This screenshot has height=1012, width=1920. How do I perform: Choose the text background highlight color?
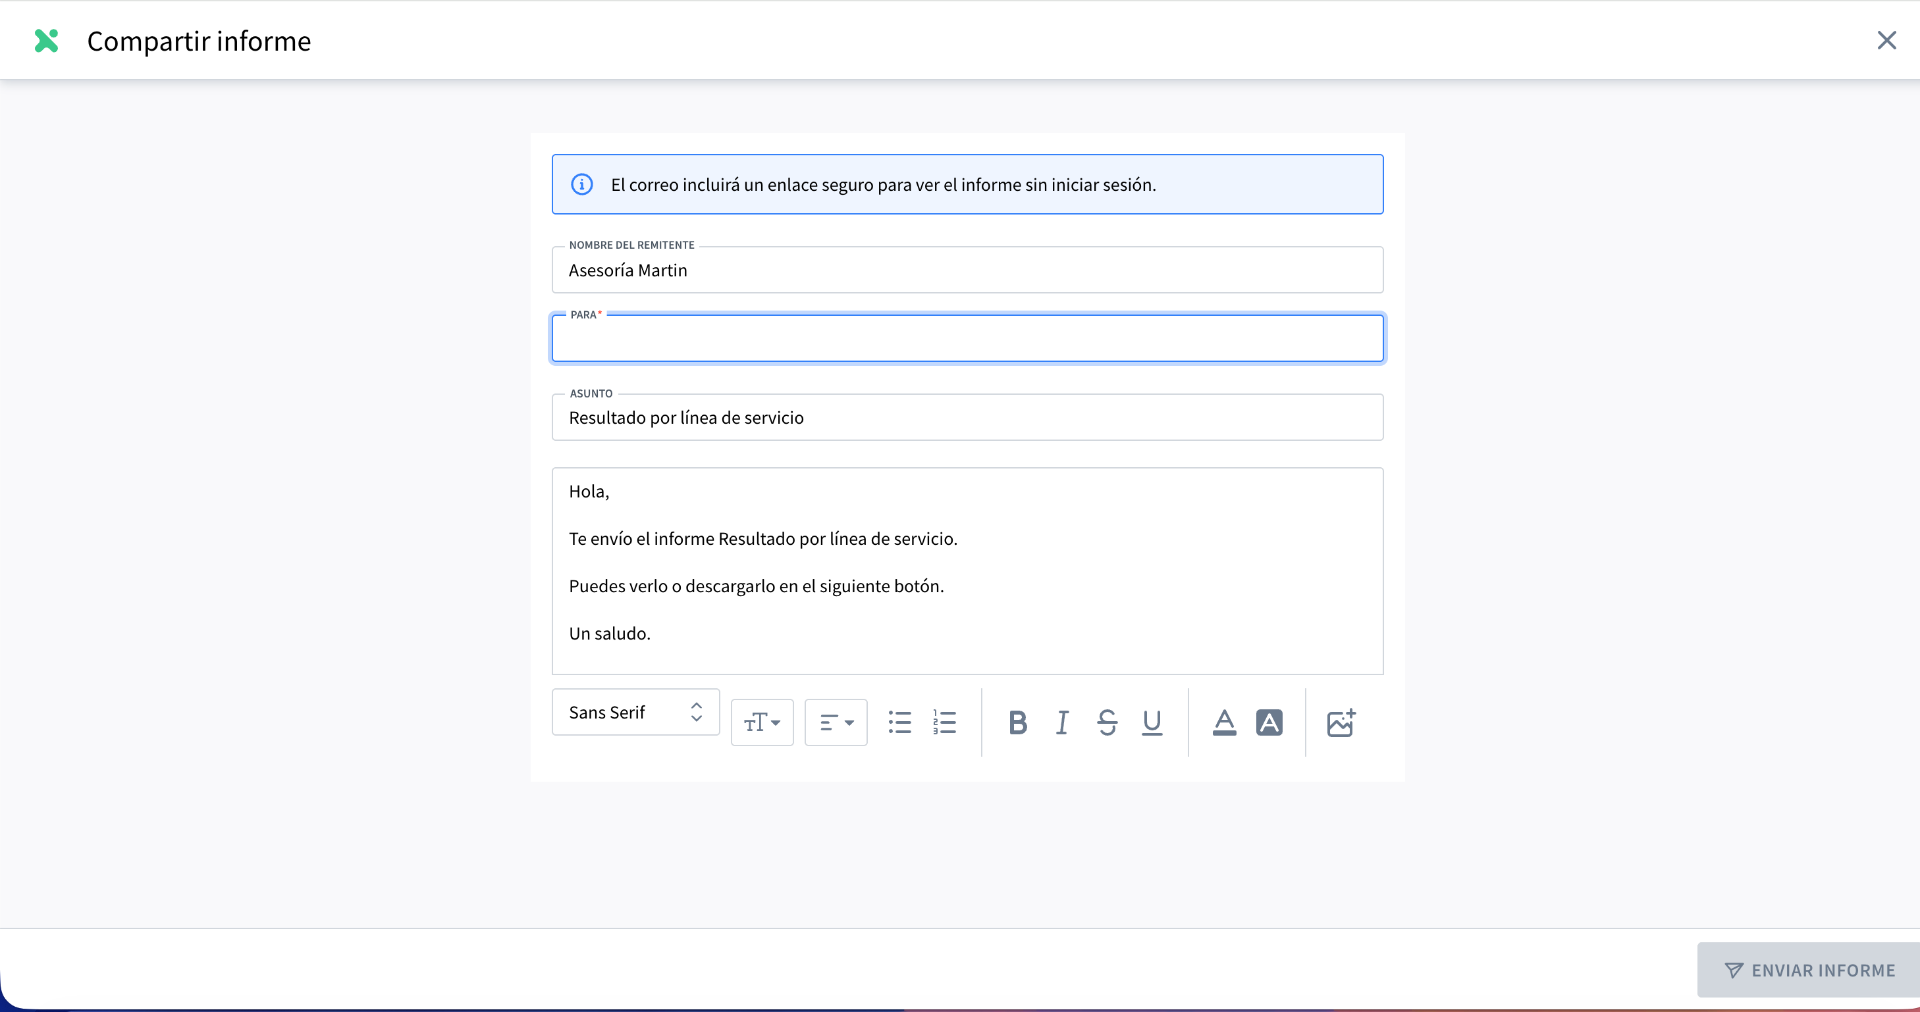(x=1269, y=722)
